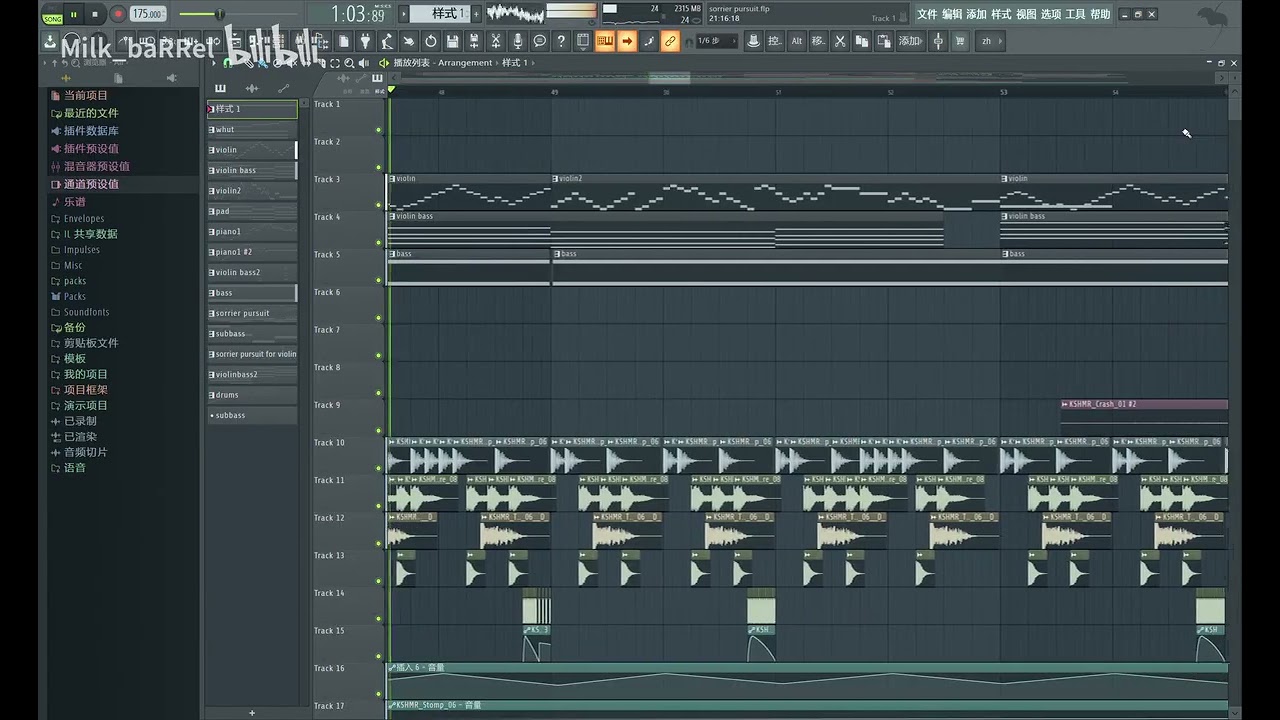Viewport: 1280px width, 720px height.
Task: Click the Alt toolbar button
Action: click(x=797, y=41)
